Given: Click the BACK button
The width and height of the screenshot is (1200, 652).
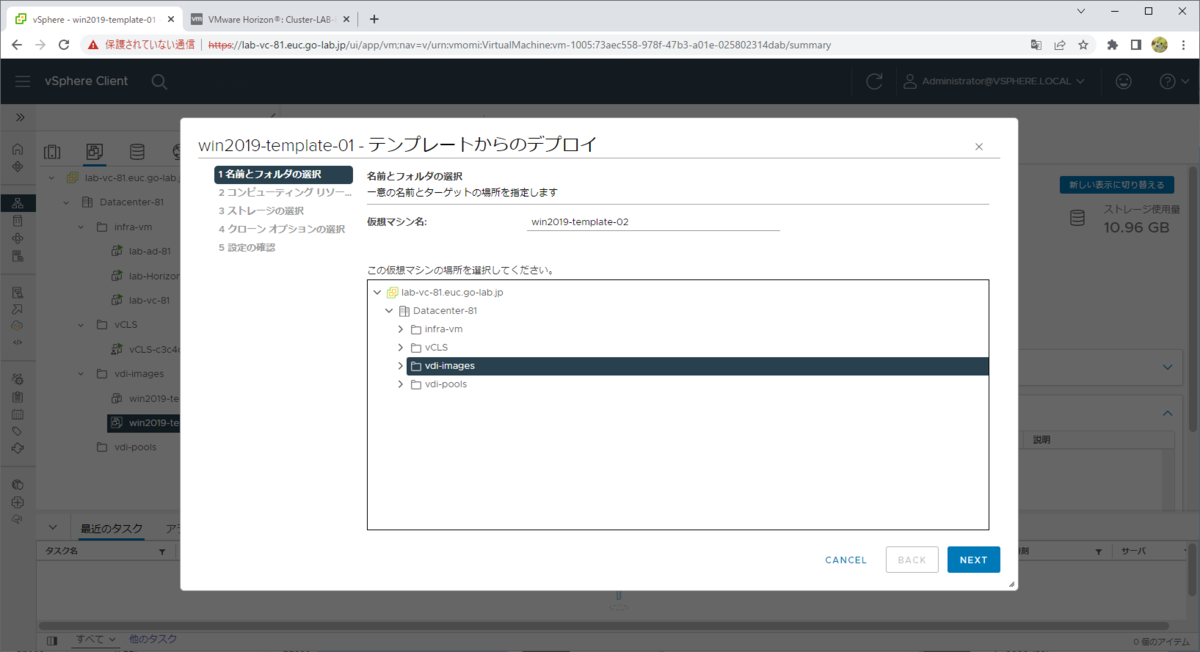Looking at the screenshot, I should 912,560.
